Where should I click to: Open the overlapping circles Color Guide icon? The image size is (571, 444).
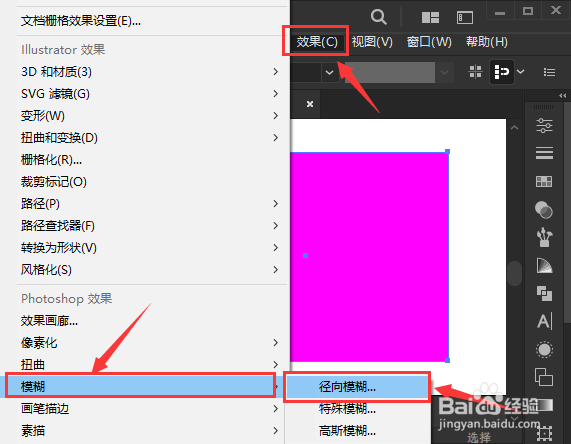pyautogui.click(x=544, y=210)
